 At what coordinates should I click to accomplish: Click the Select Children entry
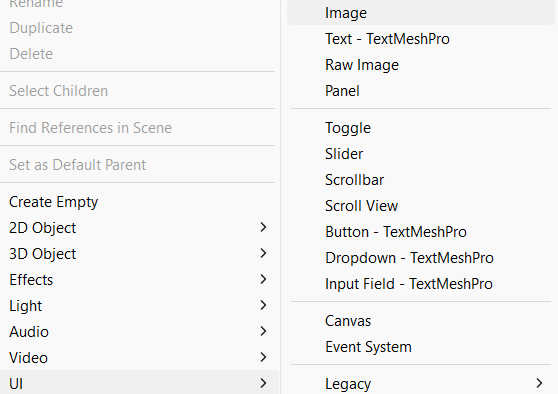[139, 91]
